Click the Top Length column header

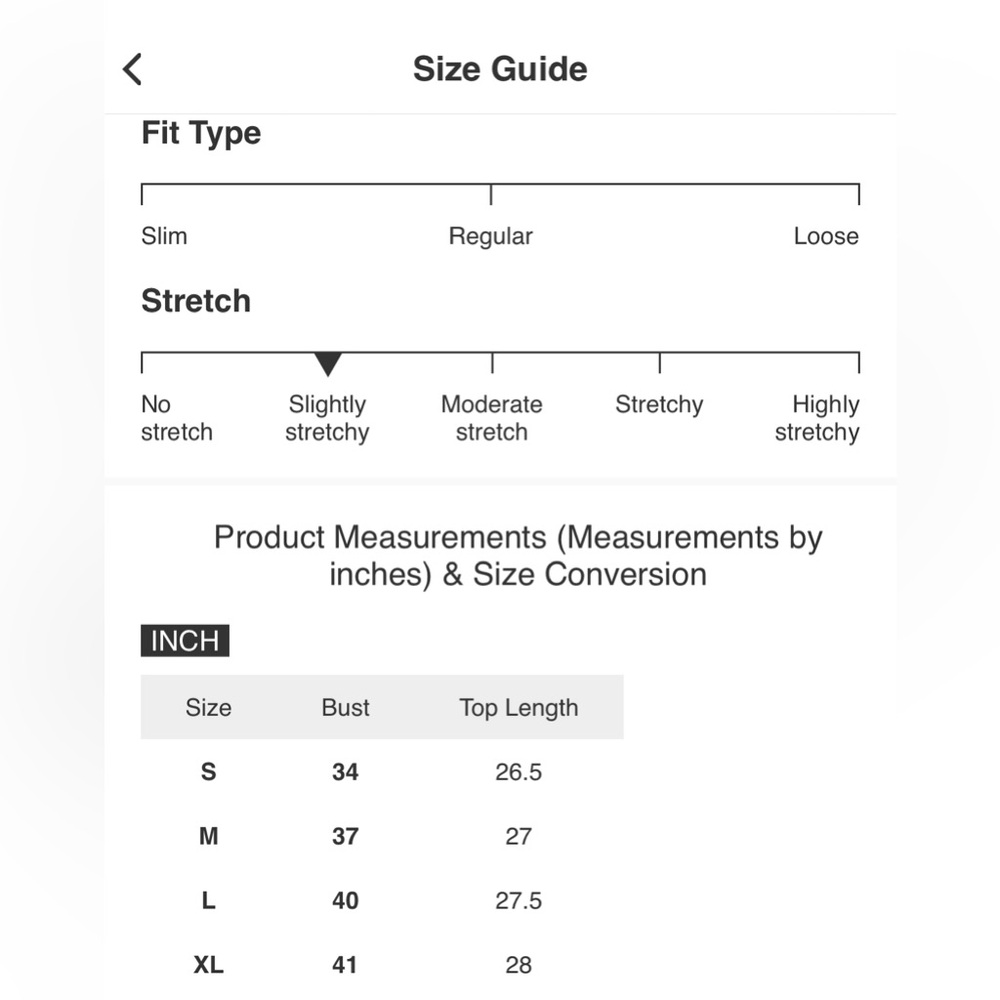[518, 708]
